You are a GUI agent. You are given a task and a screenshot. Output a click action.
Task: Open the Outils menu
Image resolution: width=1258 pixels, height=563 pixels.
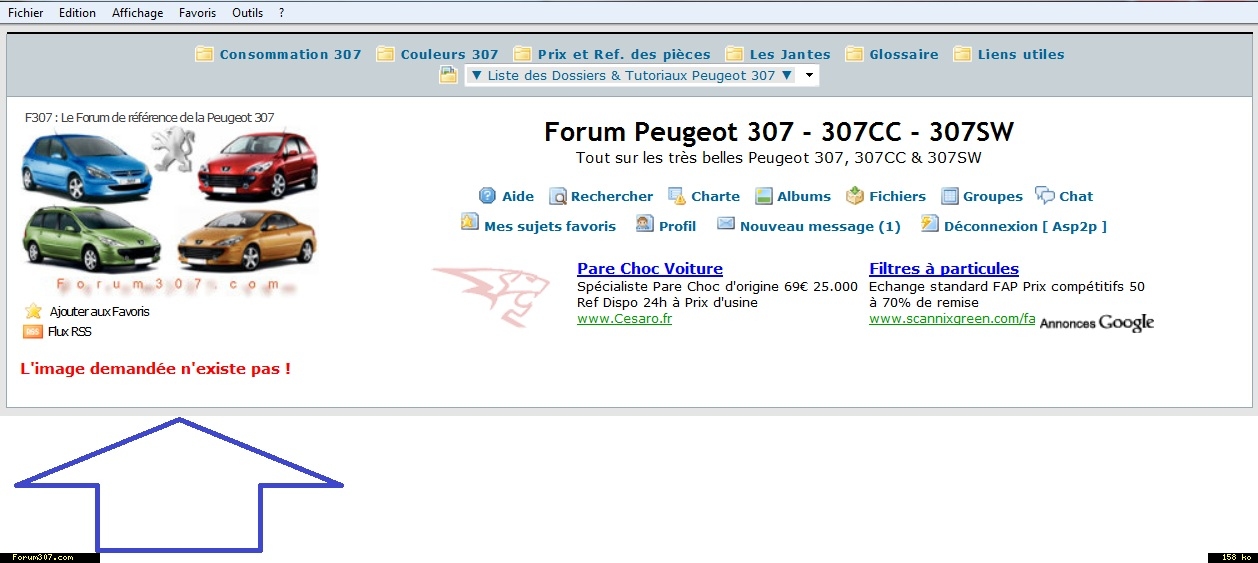click(x=247, y=13)
